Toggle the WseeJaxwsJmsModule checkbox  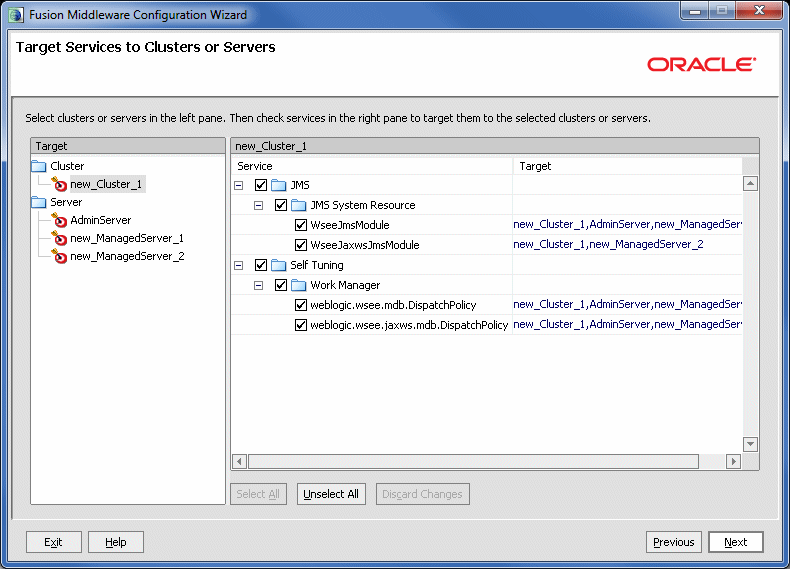[x=301, y=245]
